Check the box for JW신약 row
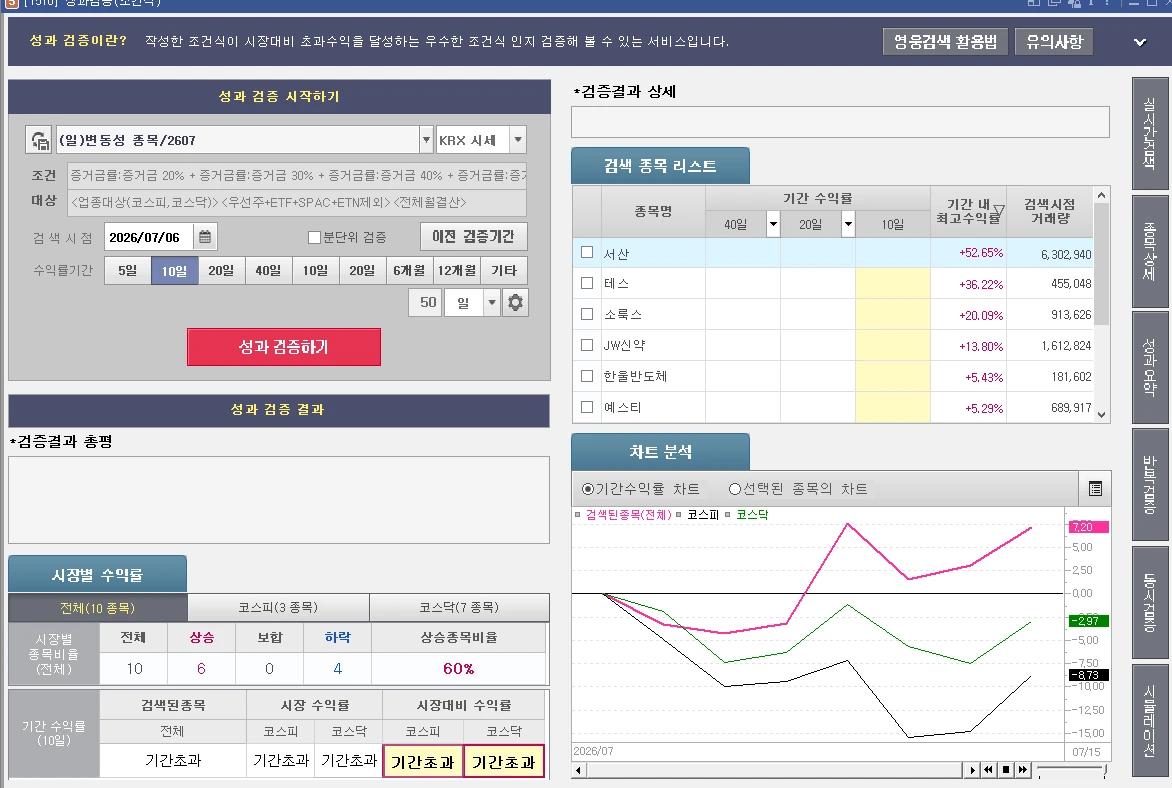Screen dimensions: 1172x788 tap(587, 345)
